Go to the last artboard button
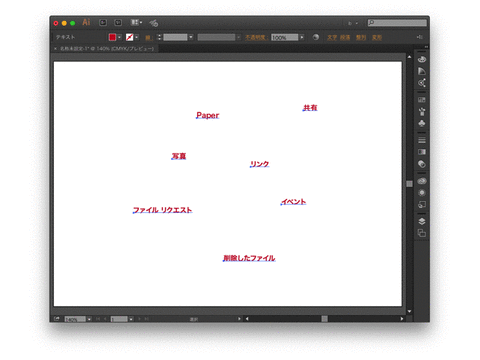The width and height of the screenshot is (480, 360). coord(146,319)
